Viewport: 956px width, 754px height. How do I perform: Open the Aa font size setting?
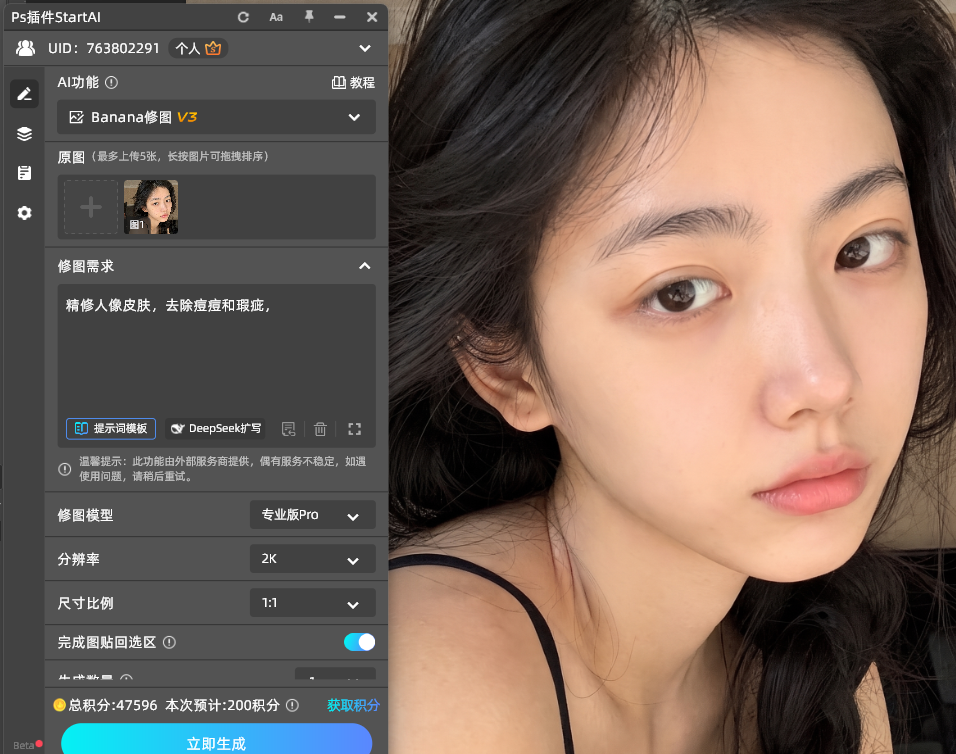[276, 17]
